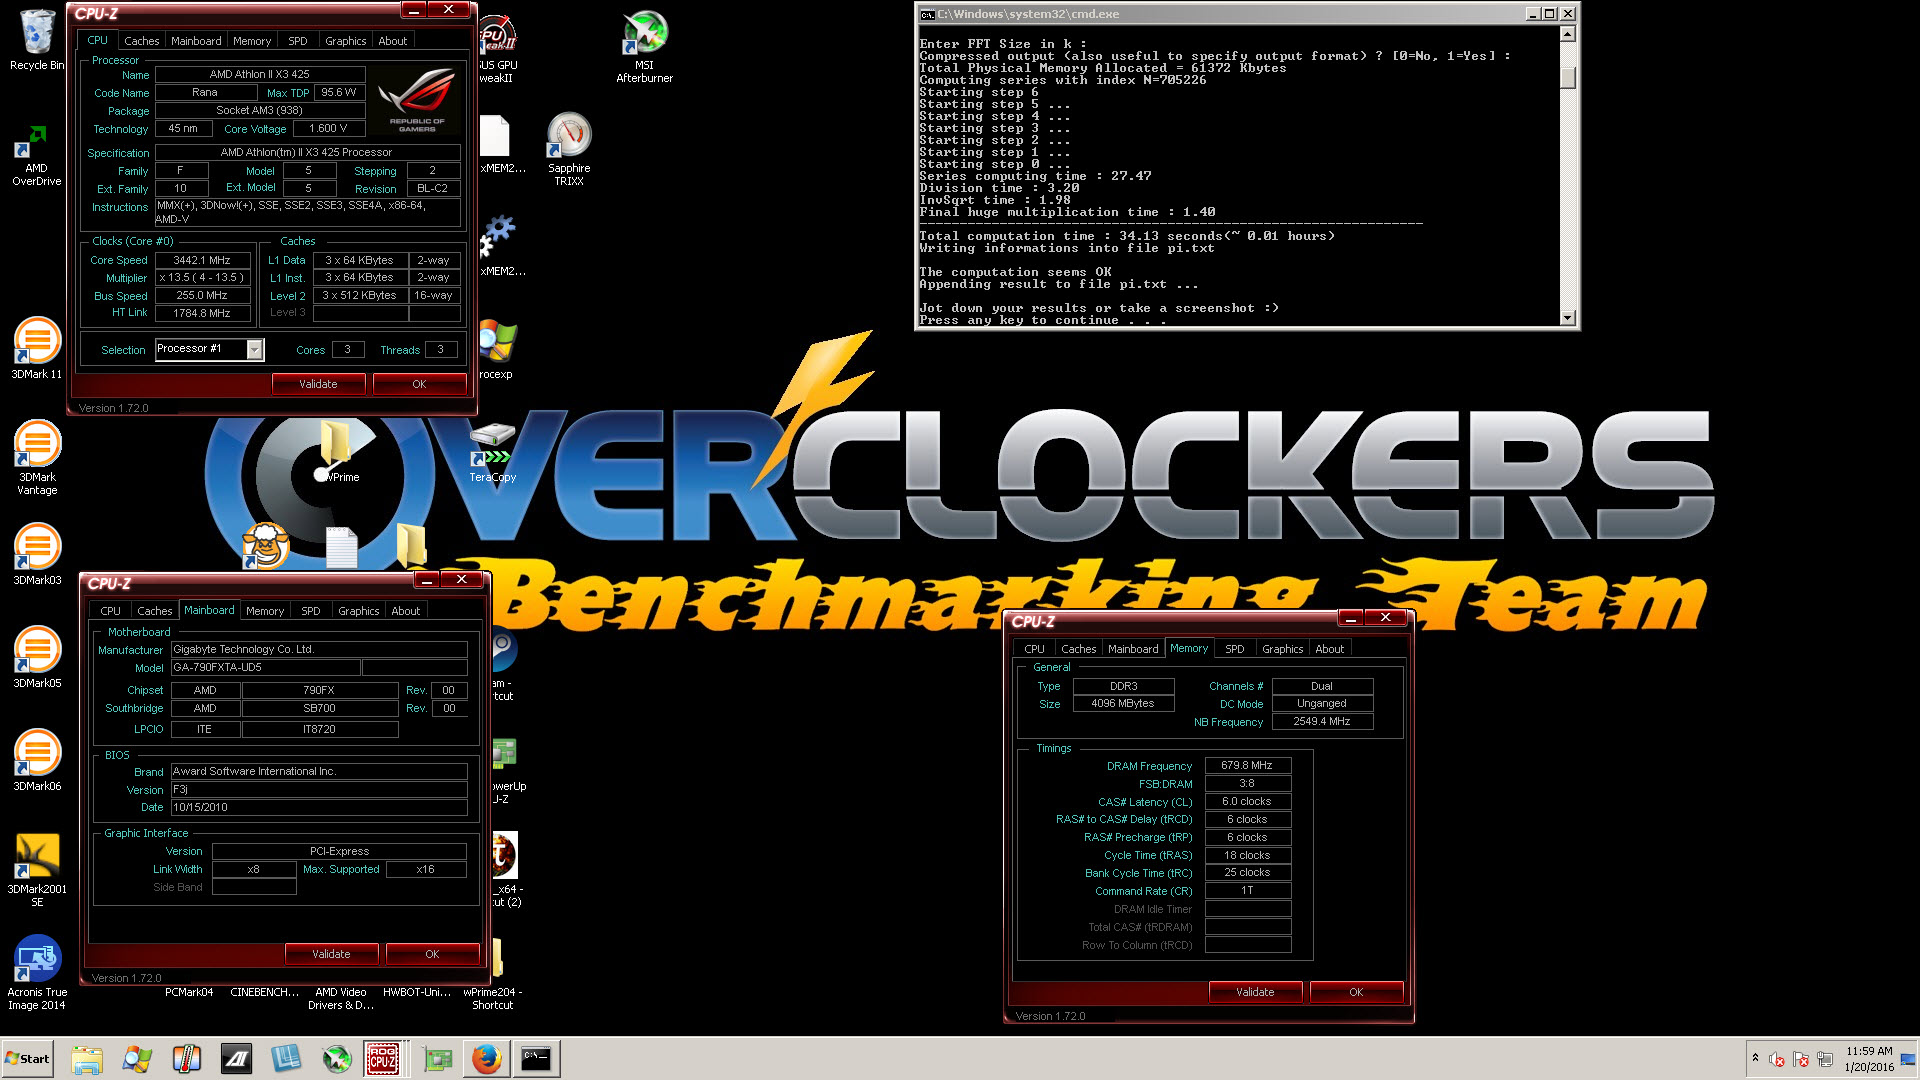
Task: Open the About tab in the processor CPU-Z window
Action: pyautogui.click(x=392, y=41)
